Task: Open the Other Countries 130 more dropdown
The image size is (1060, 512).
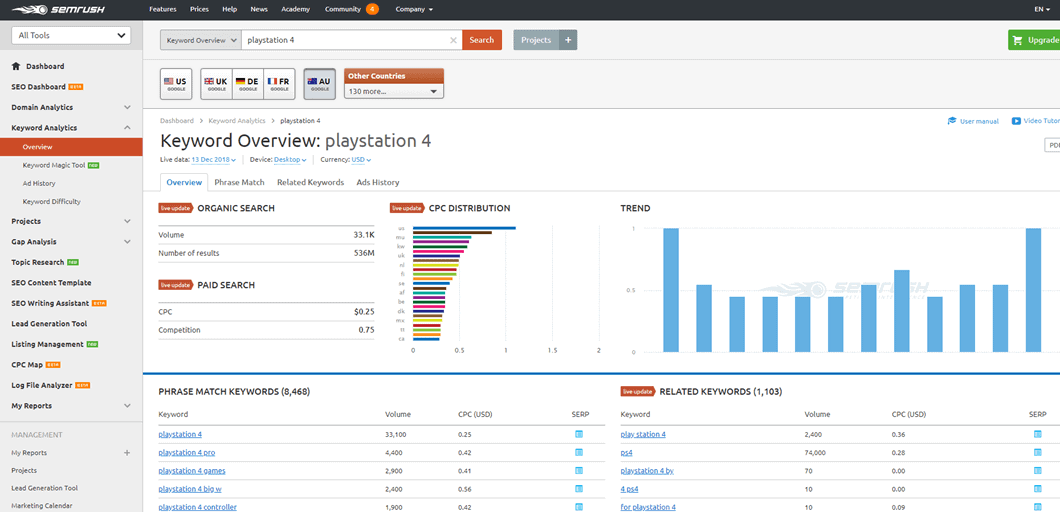Action: pos(394,91)
